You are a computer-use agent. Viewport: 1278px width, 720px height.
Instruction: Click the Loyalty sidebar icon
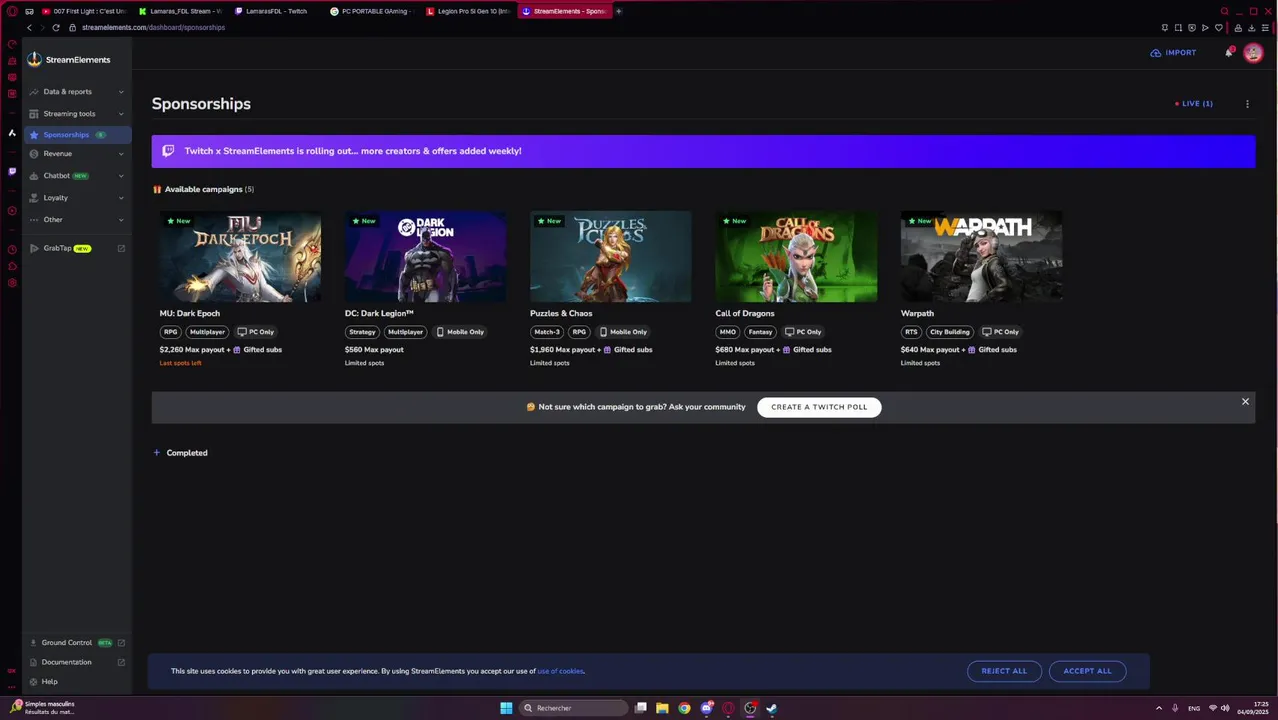(34, 198)
